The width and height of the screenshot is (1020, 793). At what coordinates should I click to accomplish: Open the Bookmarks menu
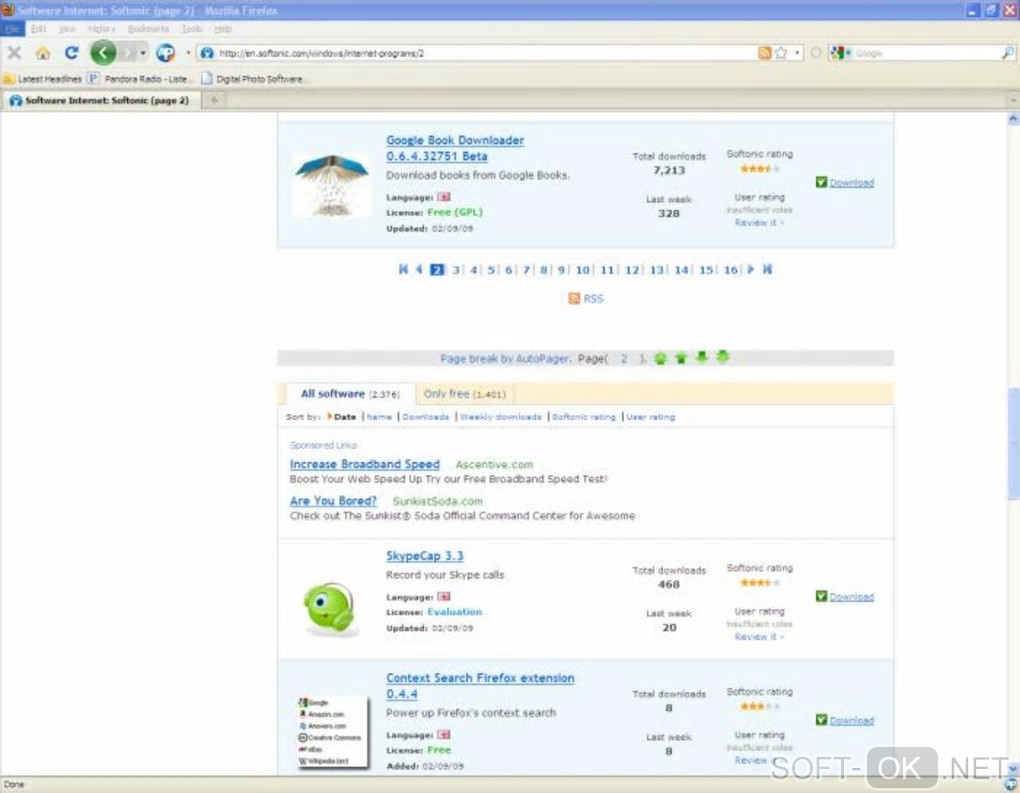coord(148,29)
